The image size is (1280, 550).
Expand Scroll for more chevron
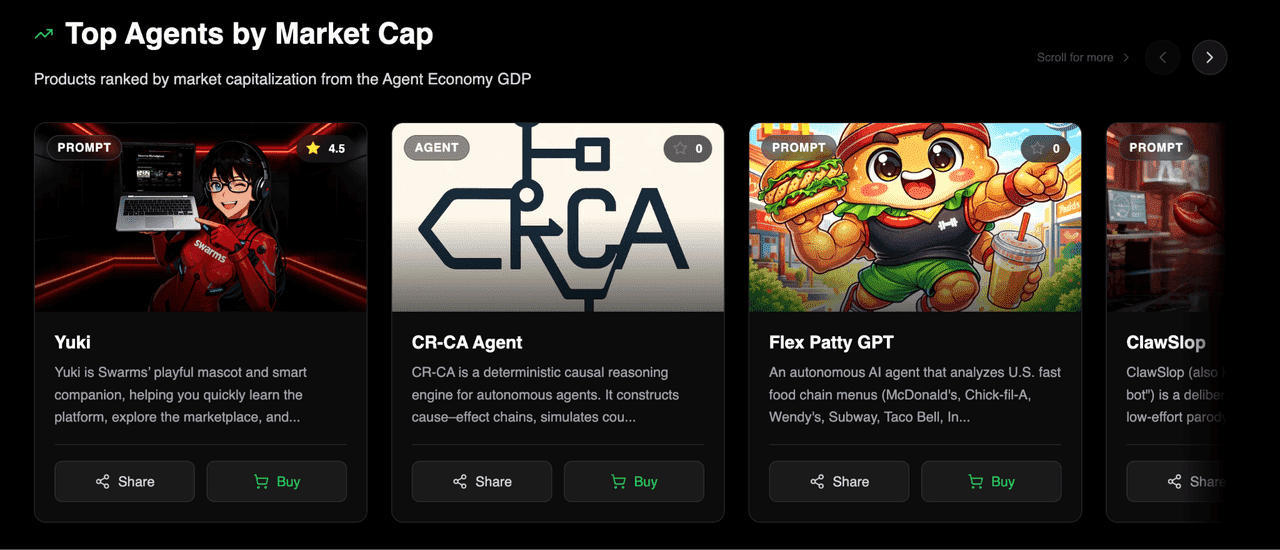(x=1126, y=58)
